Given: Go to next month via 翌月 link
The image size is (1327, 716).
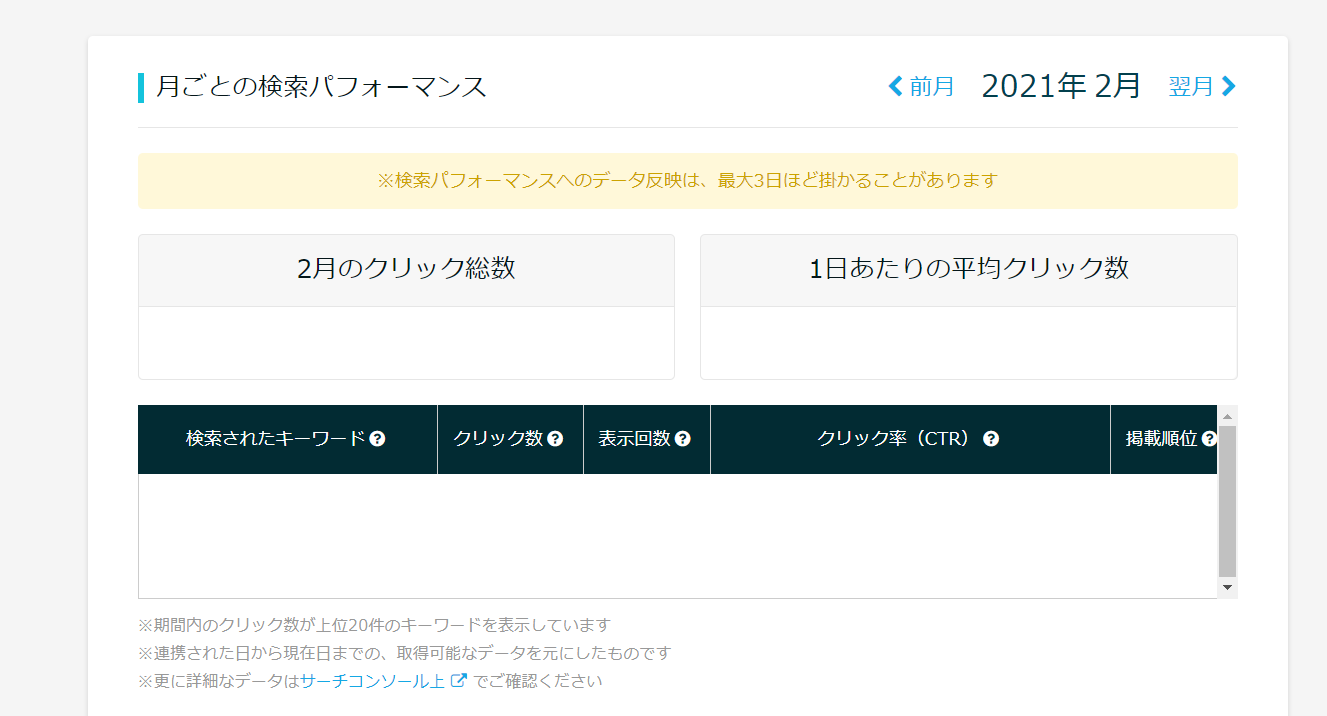Looking at the screenshot, I should coord(1203,87).
